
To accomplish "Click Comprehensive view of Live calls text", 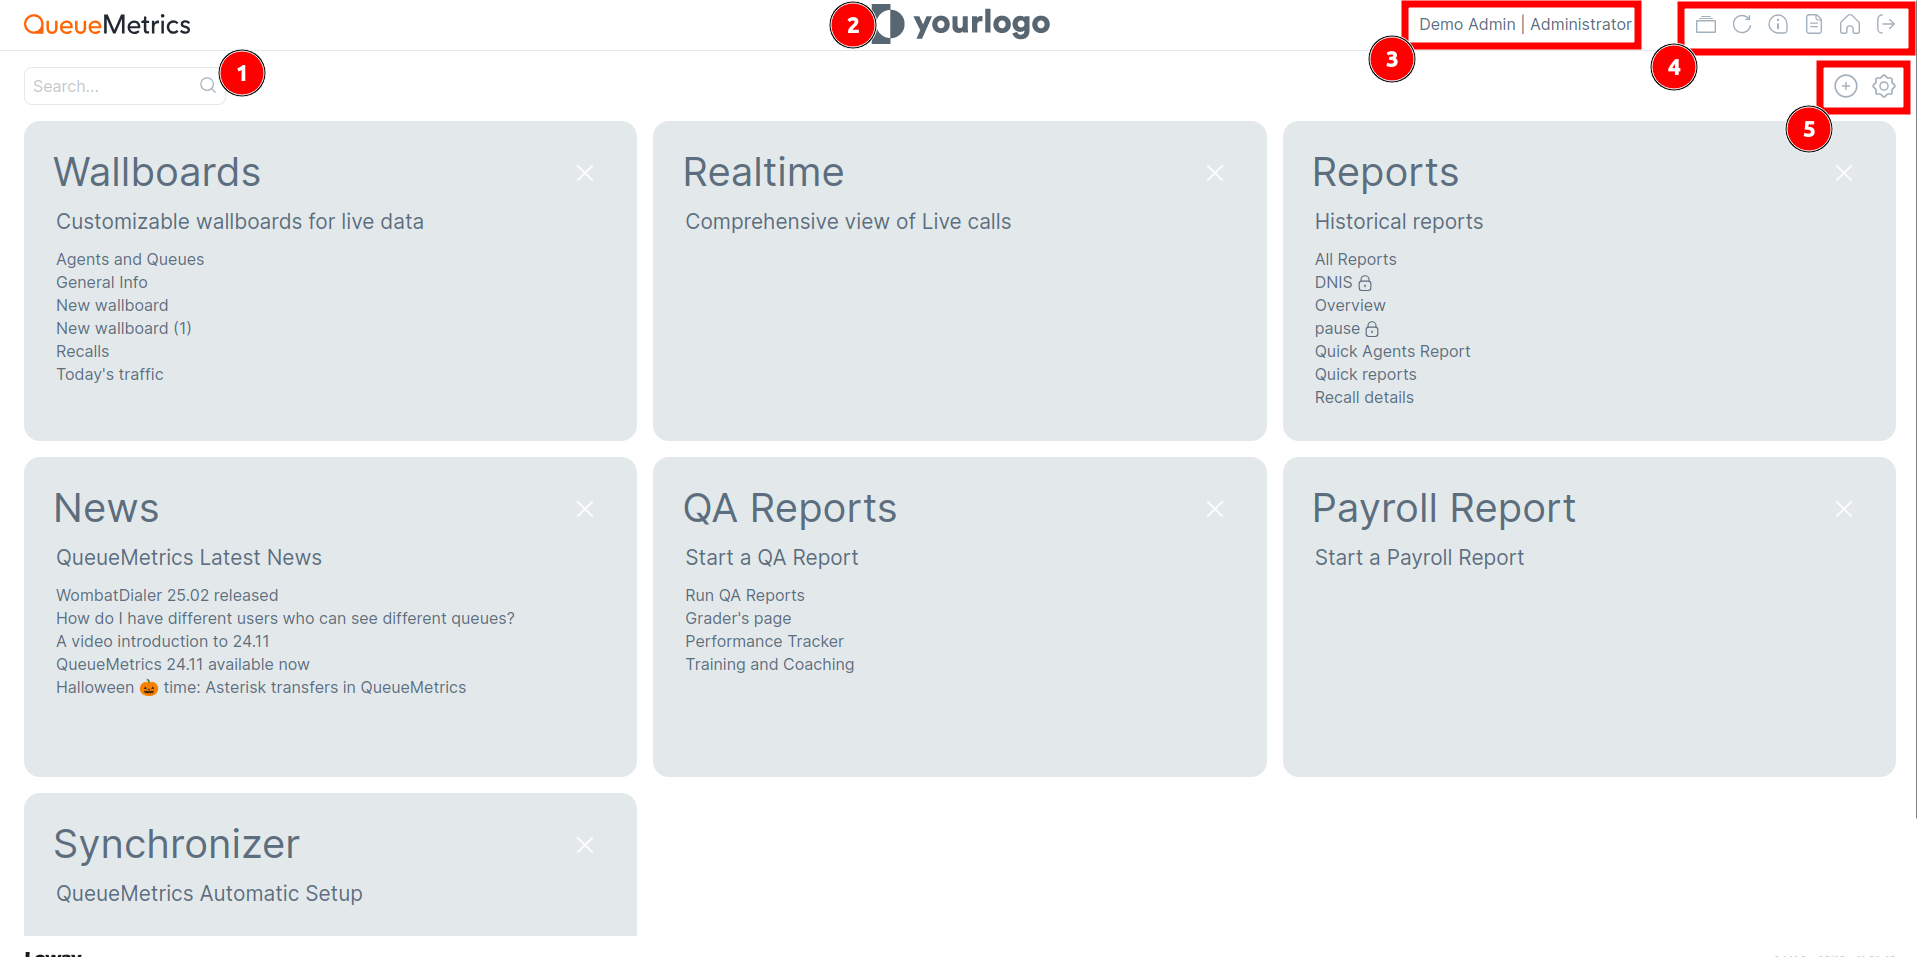I will click(x=848, y=221).
